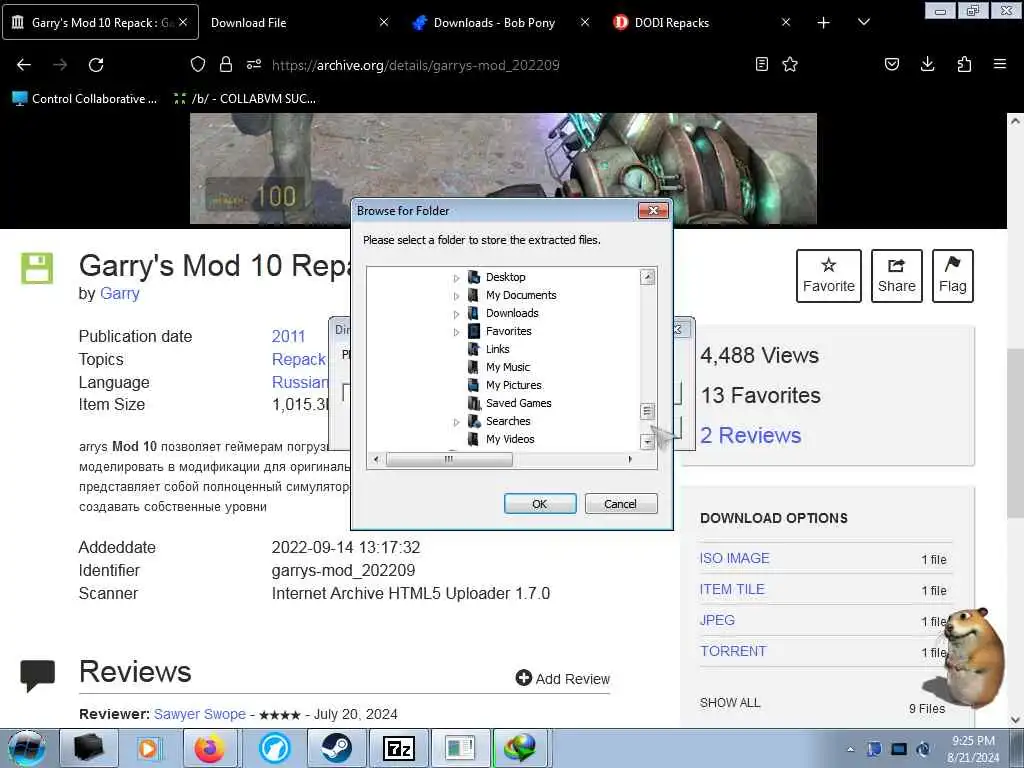
Task: Open the ISO IMAGE download option
Action: tap(734, 558)
